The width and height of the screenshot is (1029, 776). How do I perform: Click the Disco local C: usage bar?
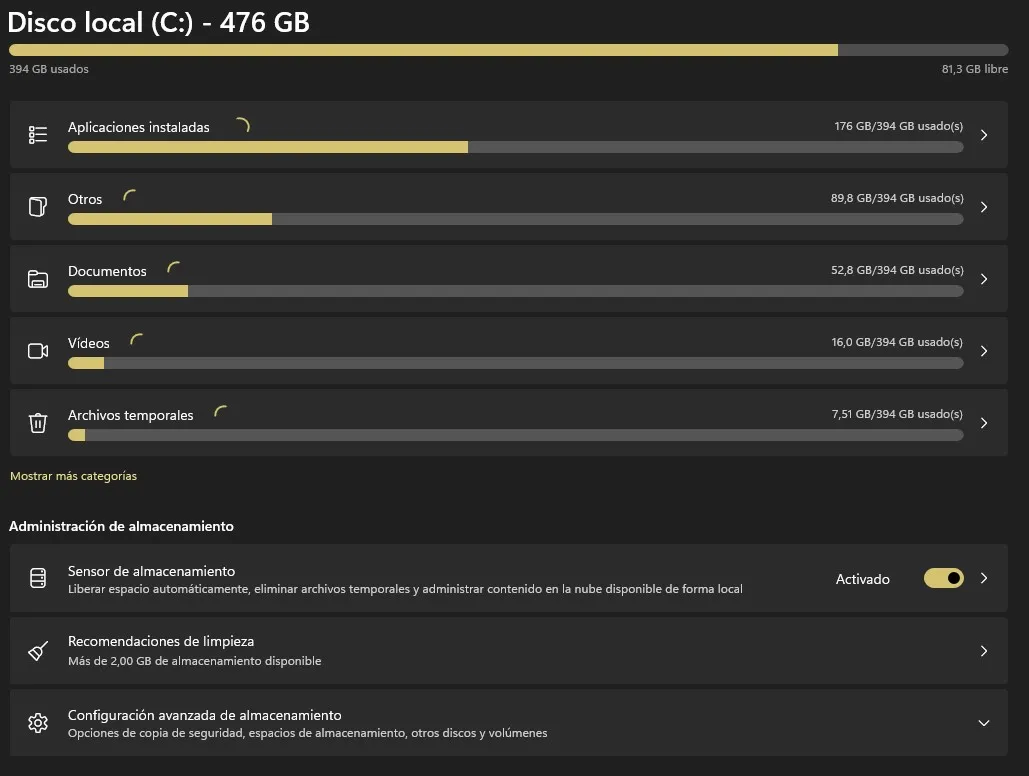point(508,50)
